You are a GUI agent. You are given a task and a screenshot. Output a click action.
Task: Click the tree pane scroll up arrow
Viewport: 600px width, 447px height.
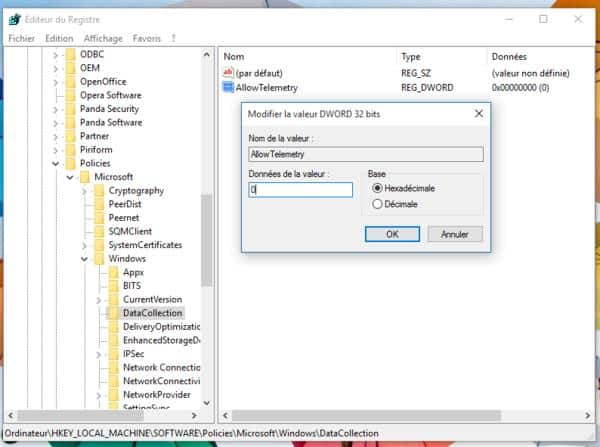point(207,55)
